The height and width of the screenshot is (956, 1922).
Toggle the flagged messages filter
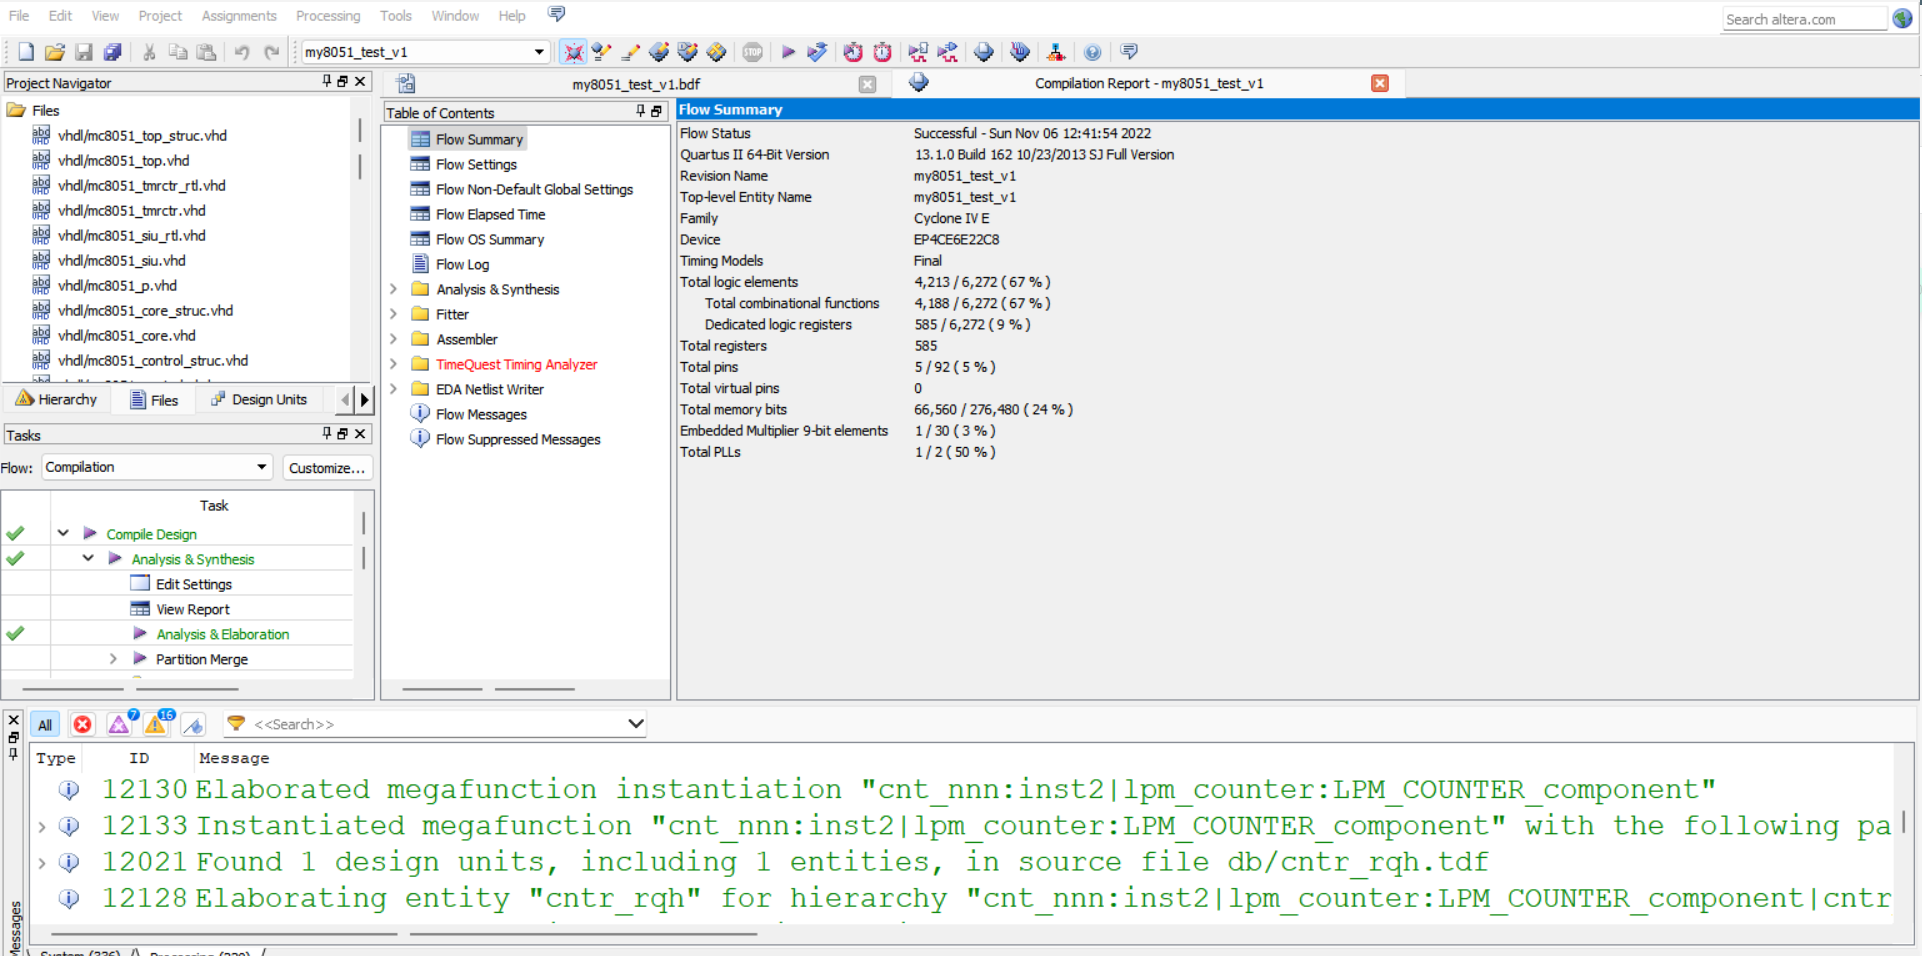(x=194, y=725)
